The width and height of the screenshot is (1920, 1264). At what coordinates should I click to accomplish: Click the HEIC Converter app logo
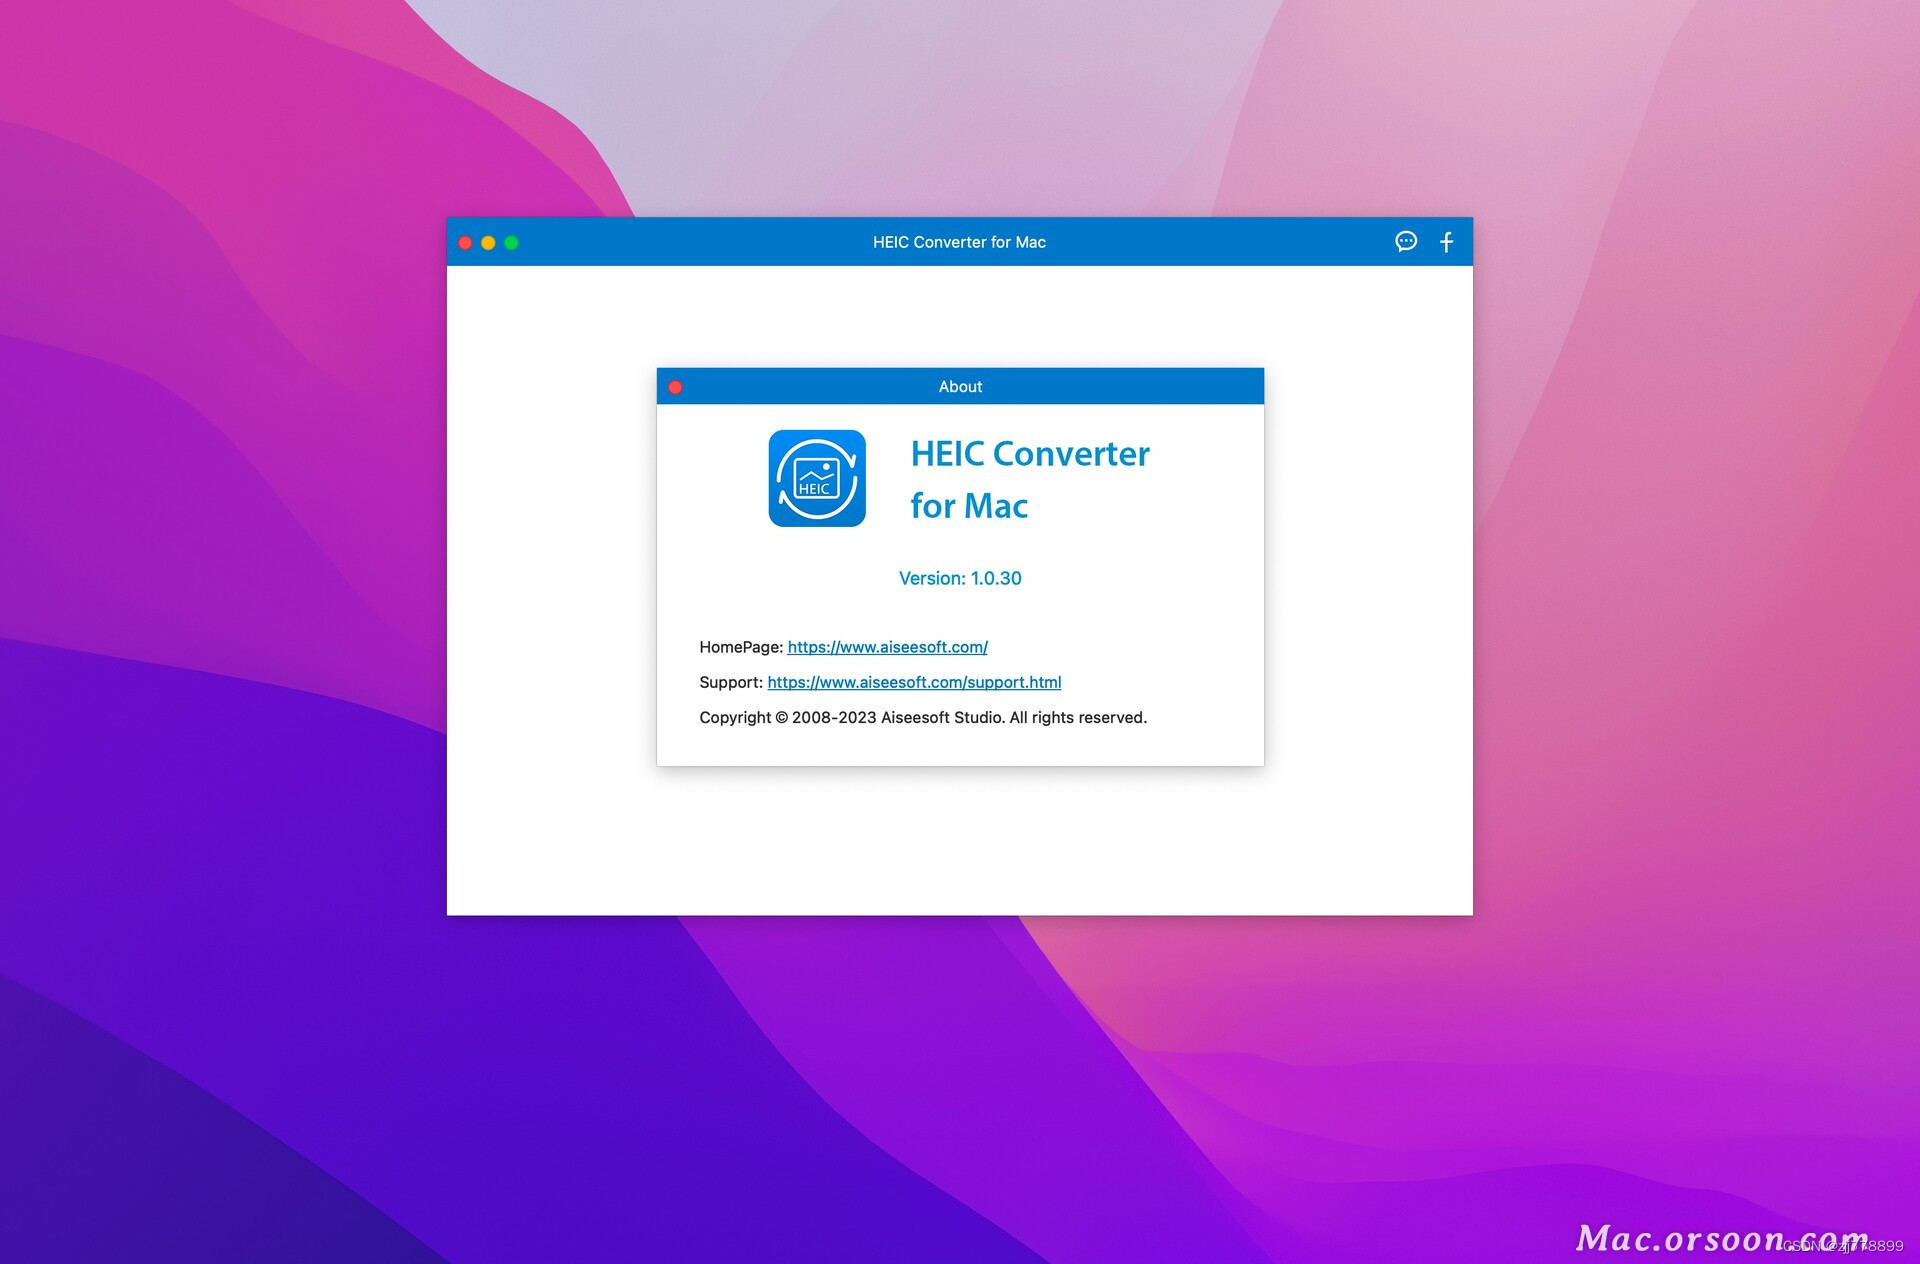click(816, 478)
